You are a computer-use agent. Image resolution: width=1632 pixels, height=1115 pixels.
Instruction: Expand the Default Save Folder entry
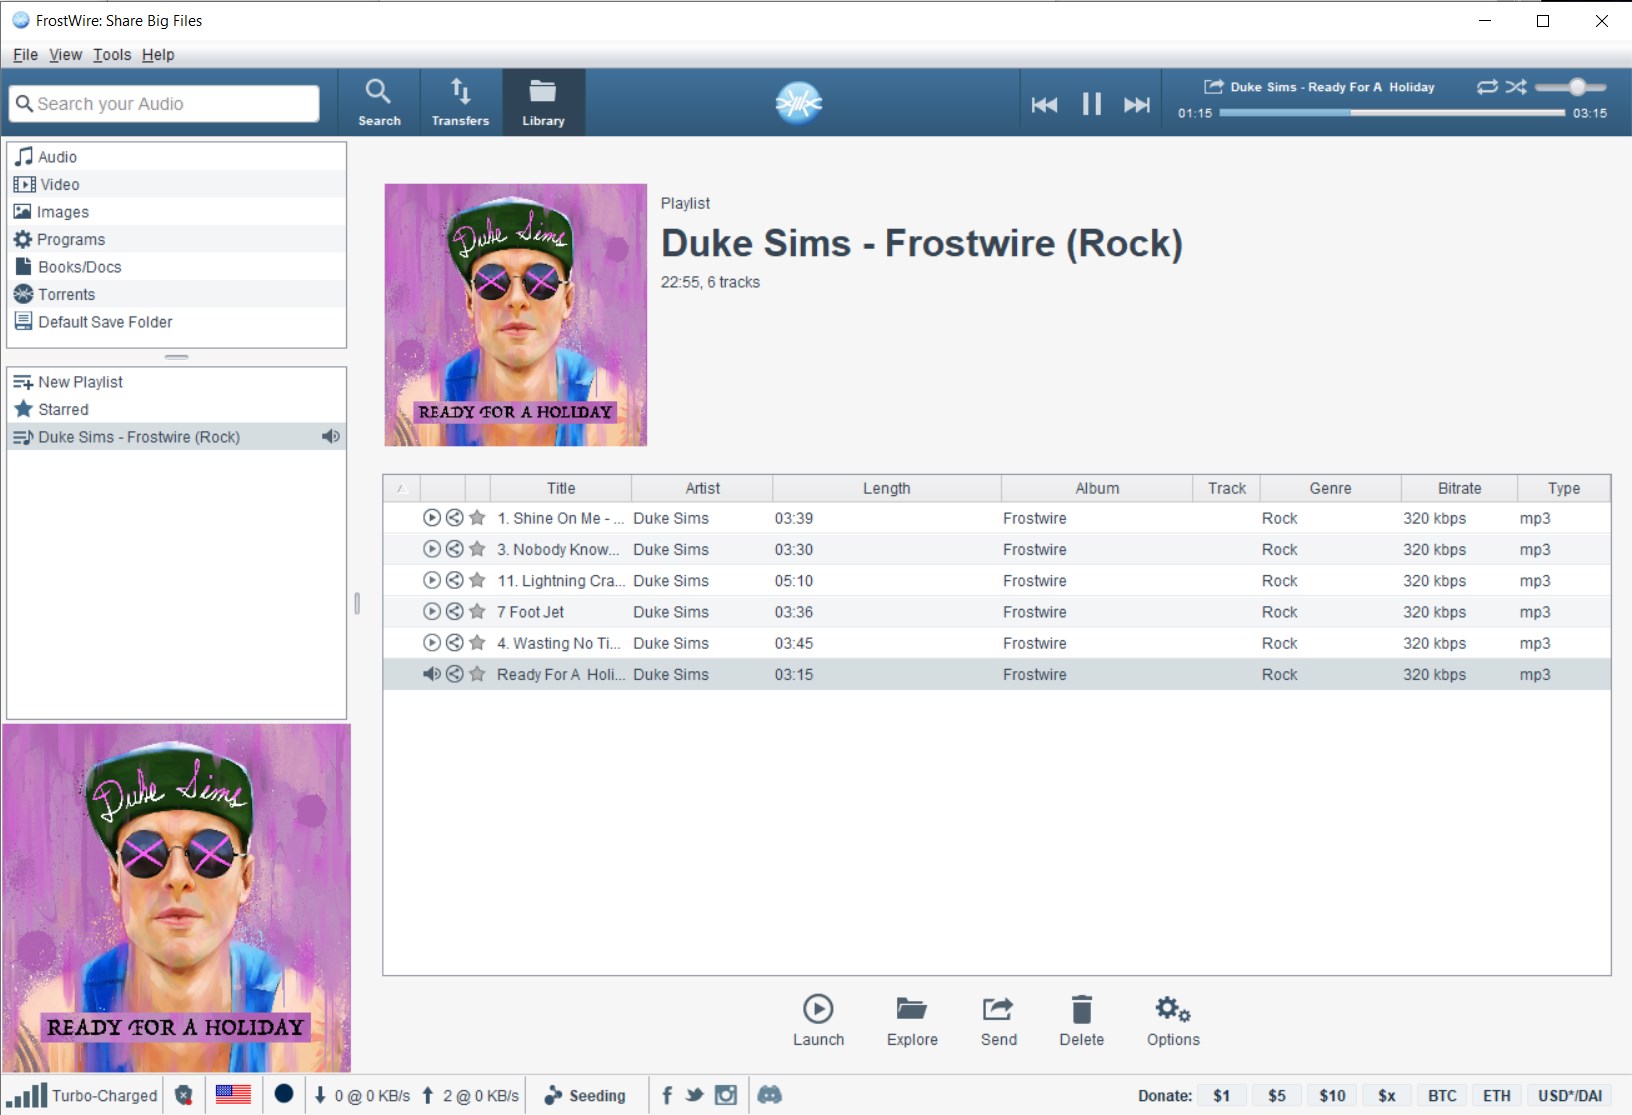[104, 321]
